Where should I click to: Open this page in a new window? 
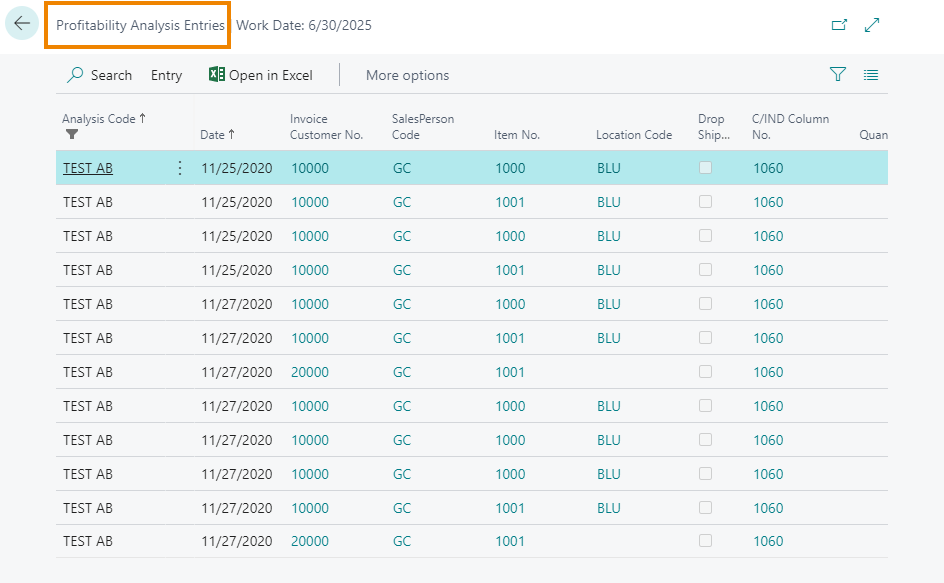(839, 25)
